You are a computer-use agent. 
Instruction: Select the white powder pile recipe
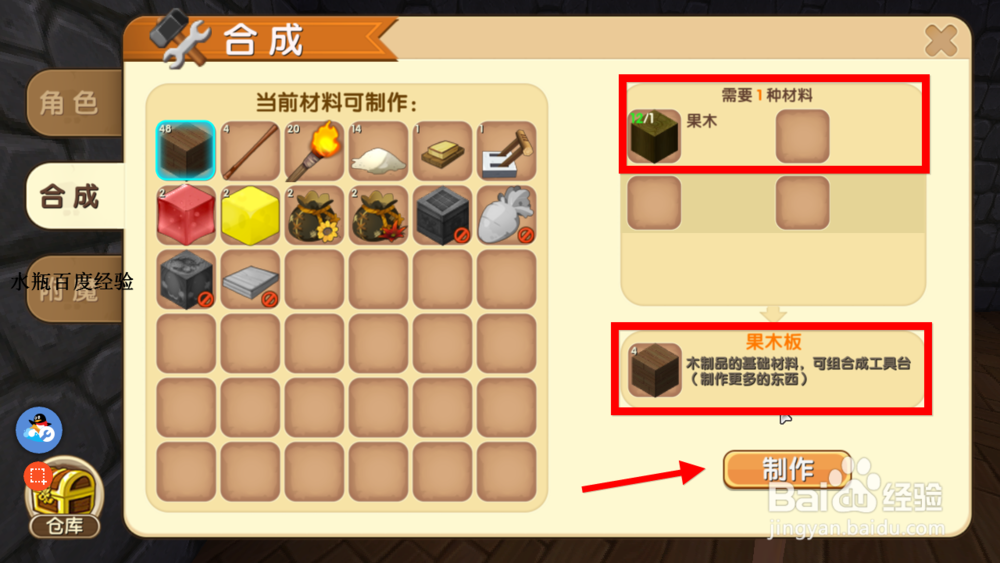tap(378, 150)
